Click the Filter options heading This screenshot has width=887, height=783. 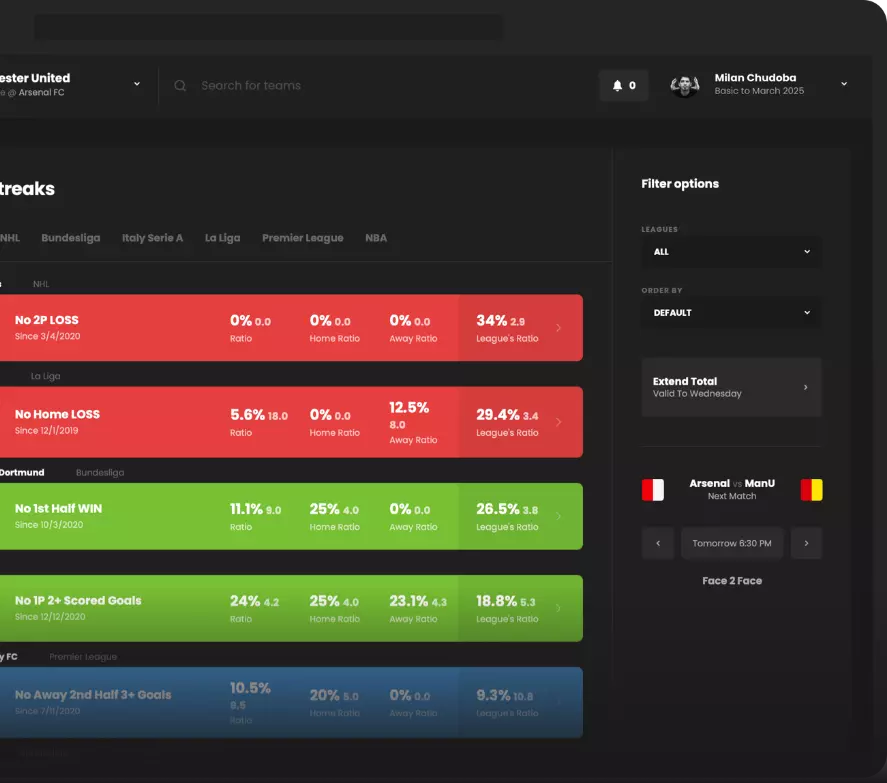click(x=680, y=184)
